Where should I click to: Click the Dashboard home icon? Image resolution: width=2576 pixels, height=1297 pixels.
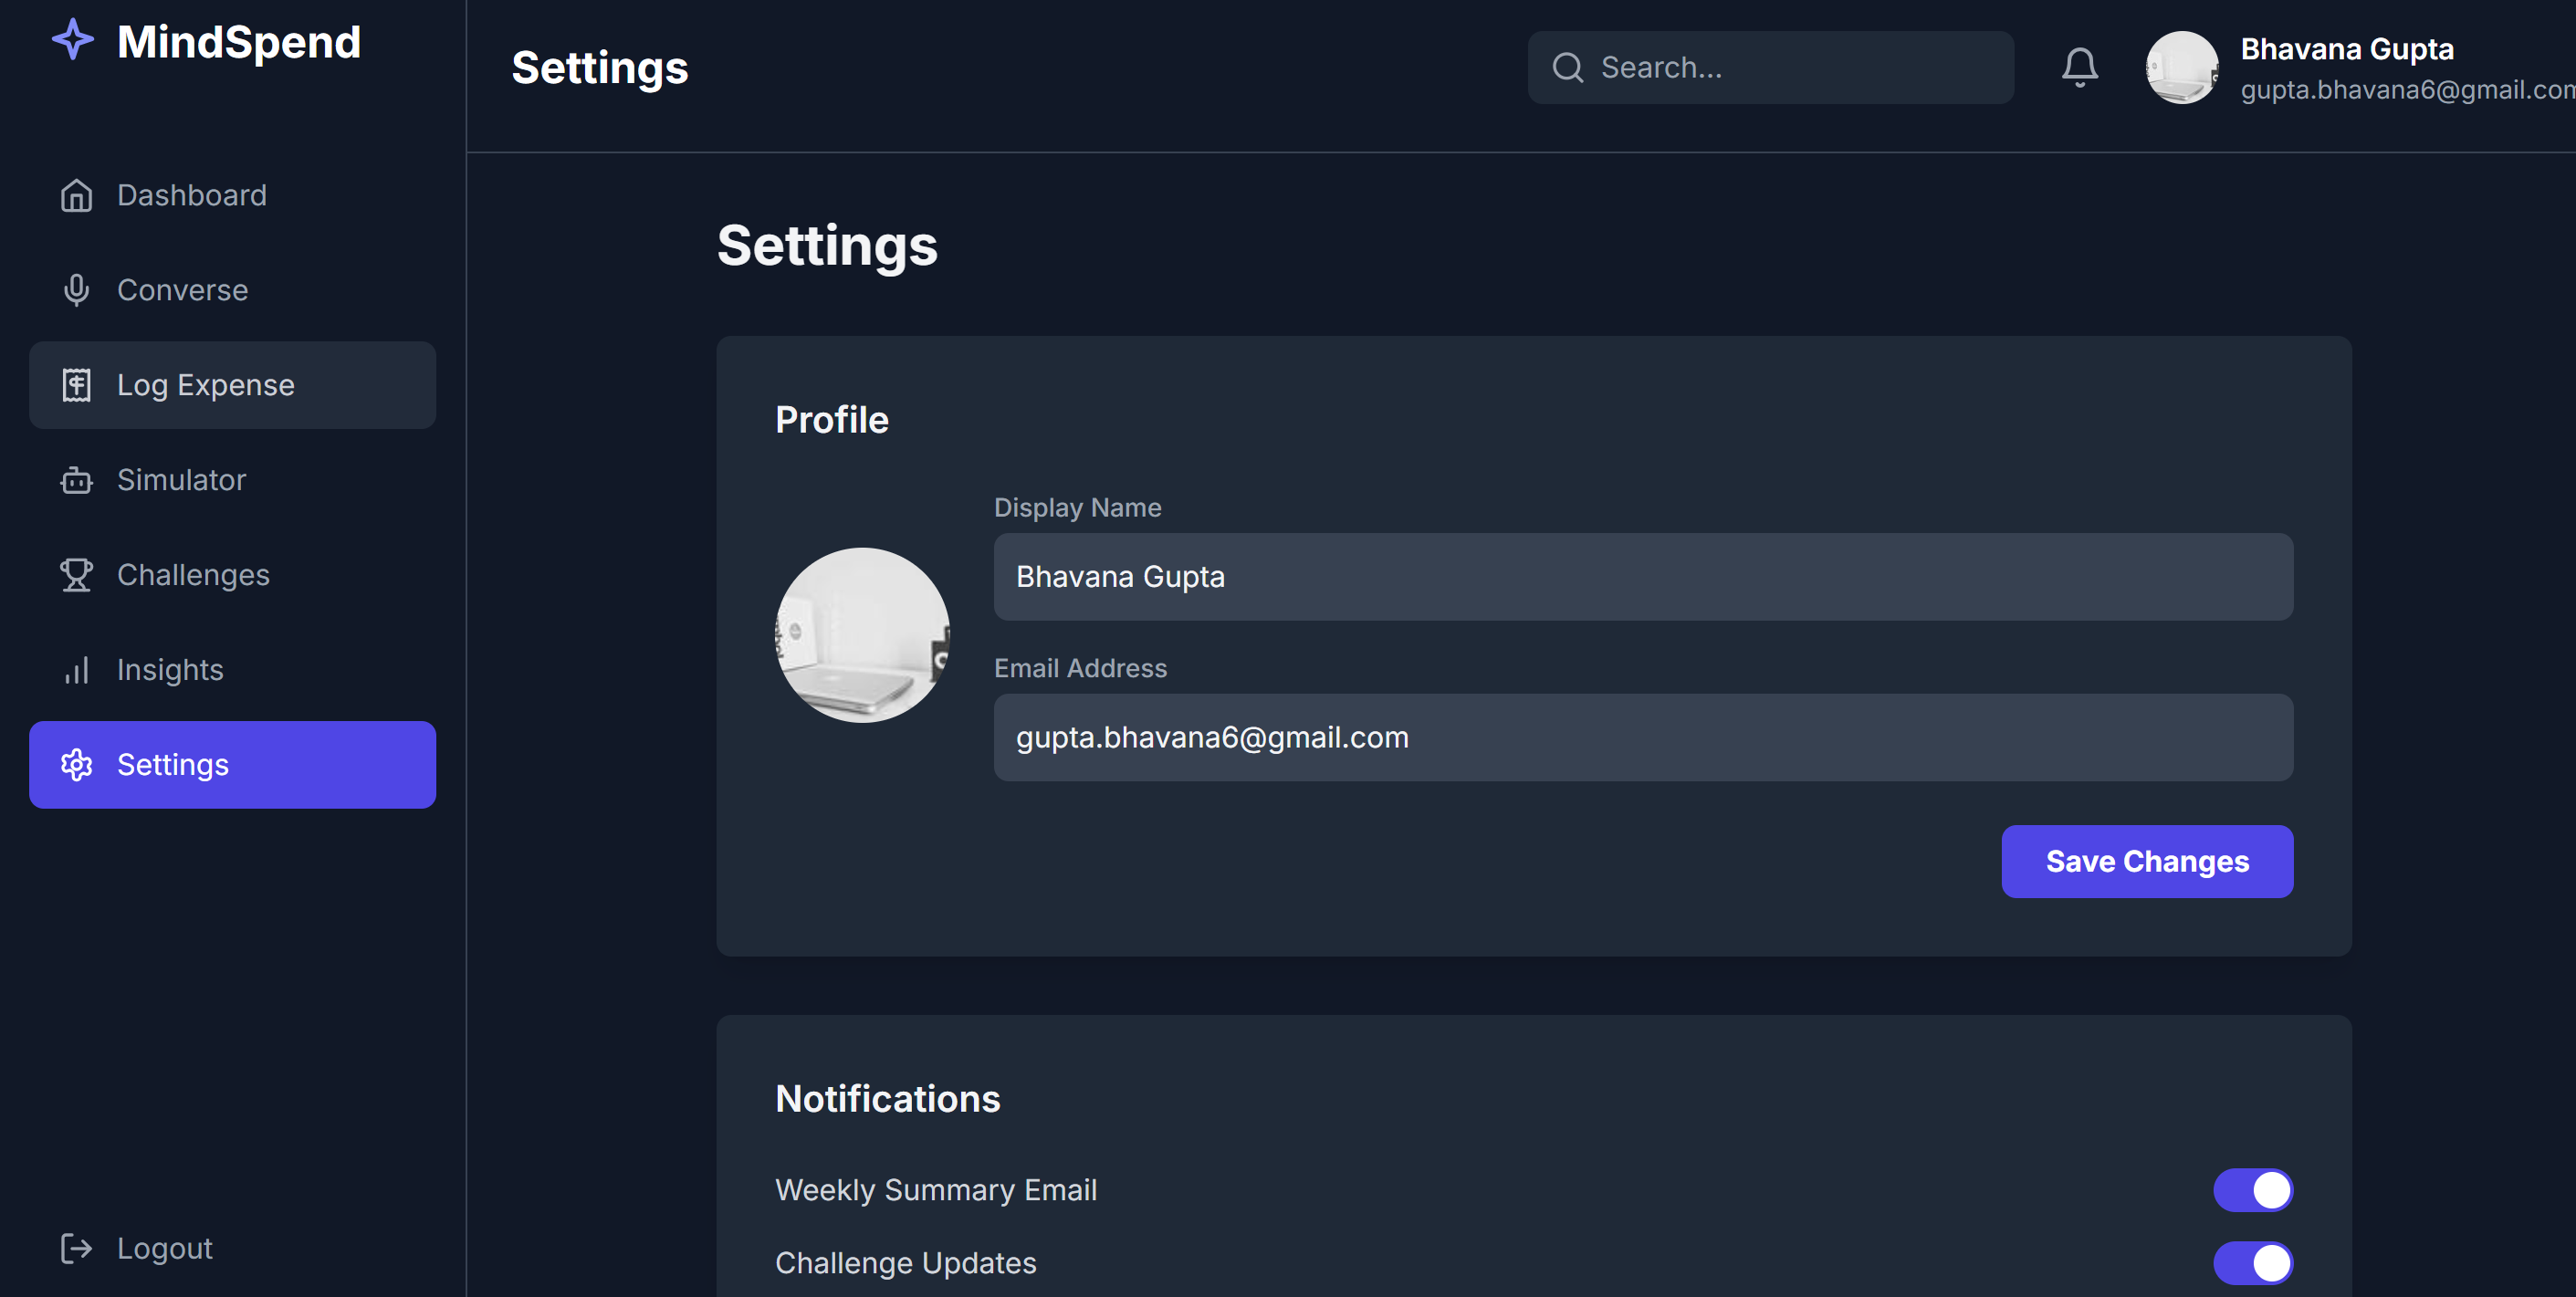(x=76, y=195)
